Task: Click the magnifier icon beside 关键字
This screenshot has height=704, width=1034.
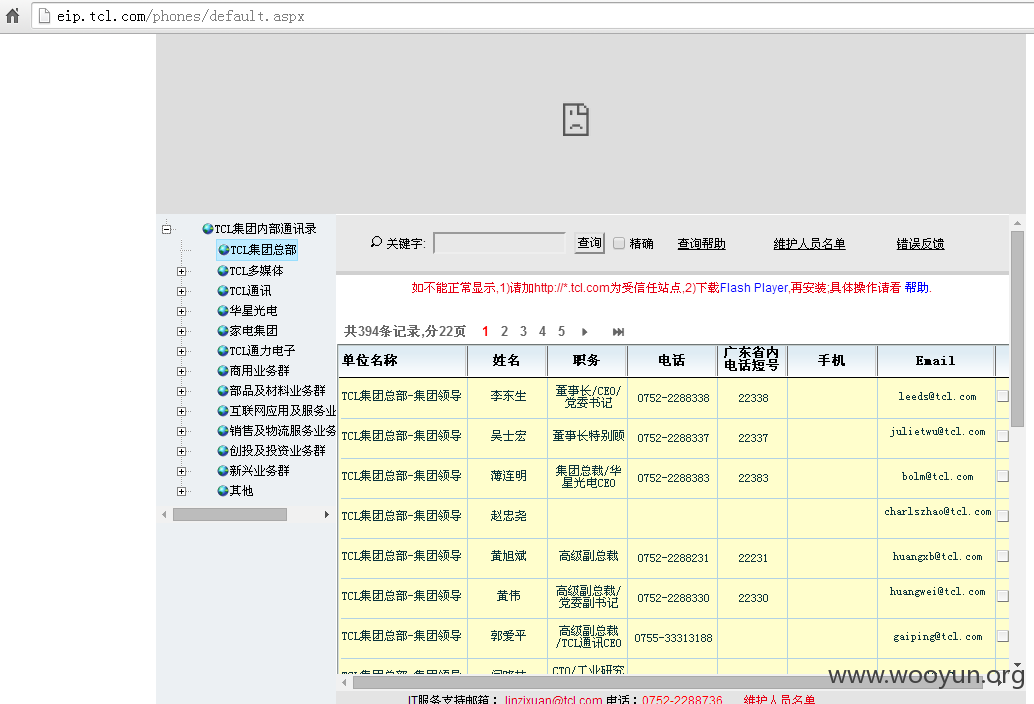Action: coord(376,243)
